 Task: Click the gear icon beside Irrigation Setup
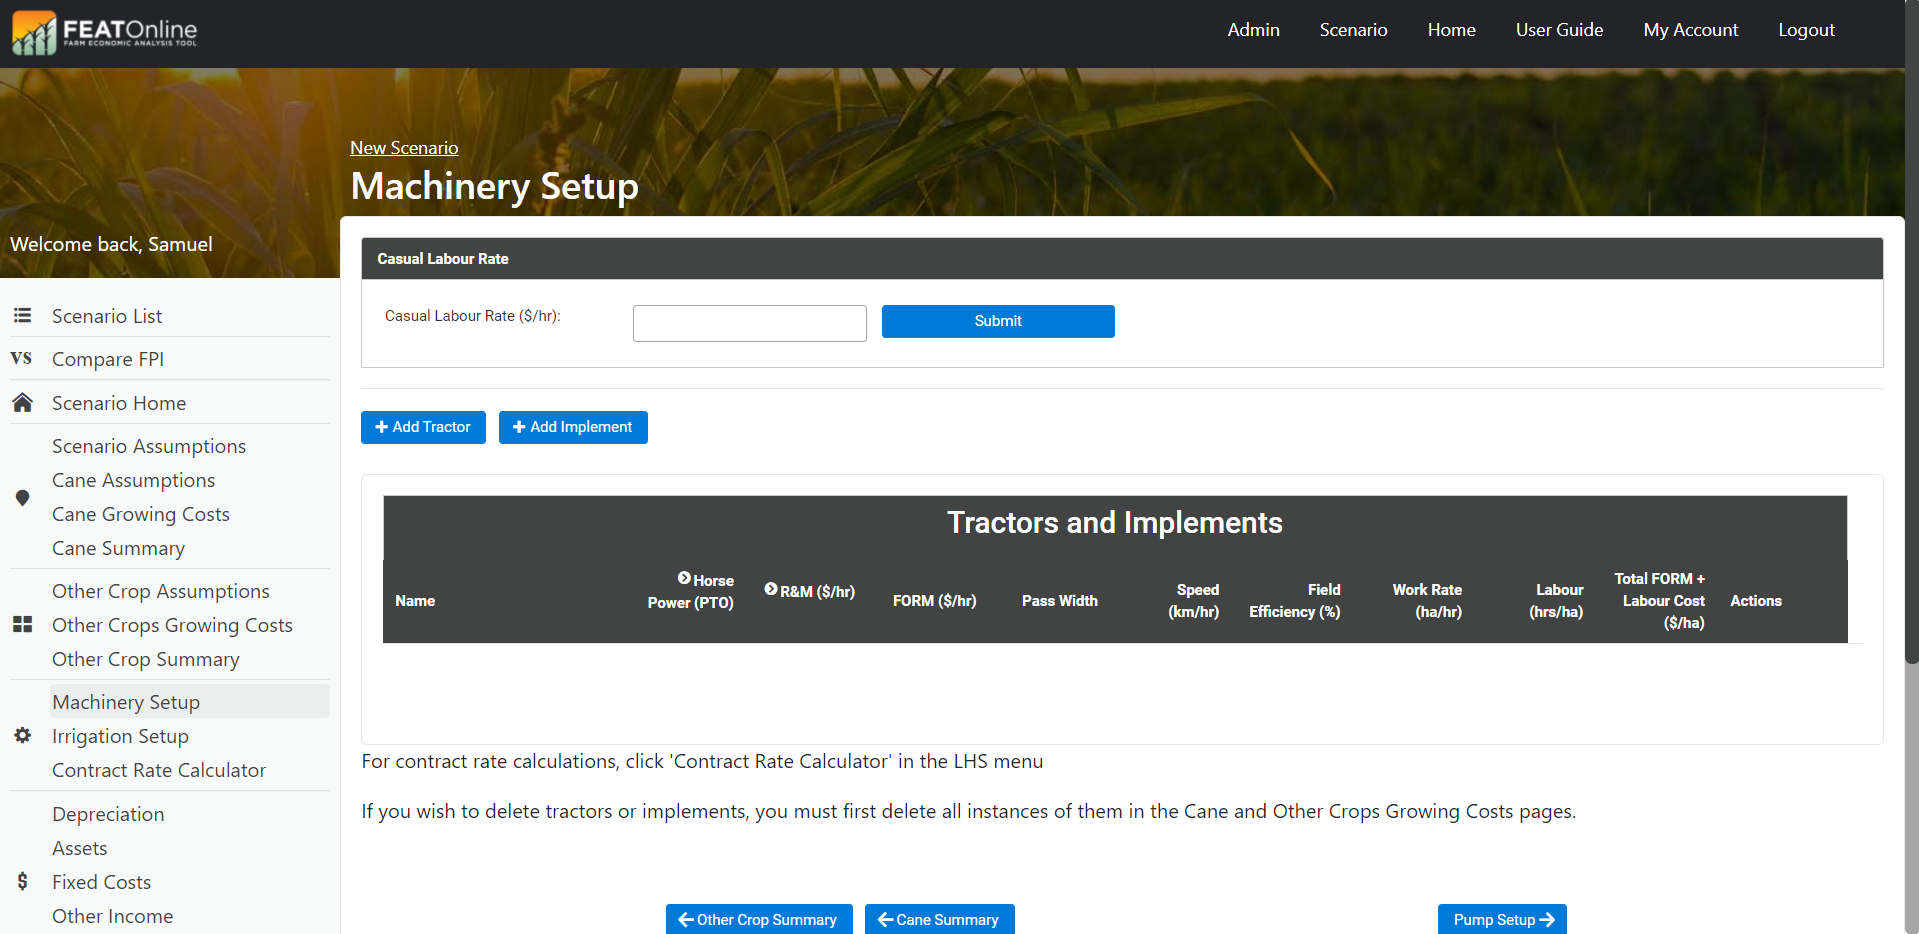tap(22, 736)
